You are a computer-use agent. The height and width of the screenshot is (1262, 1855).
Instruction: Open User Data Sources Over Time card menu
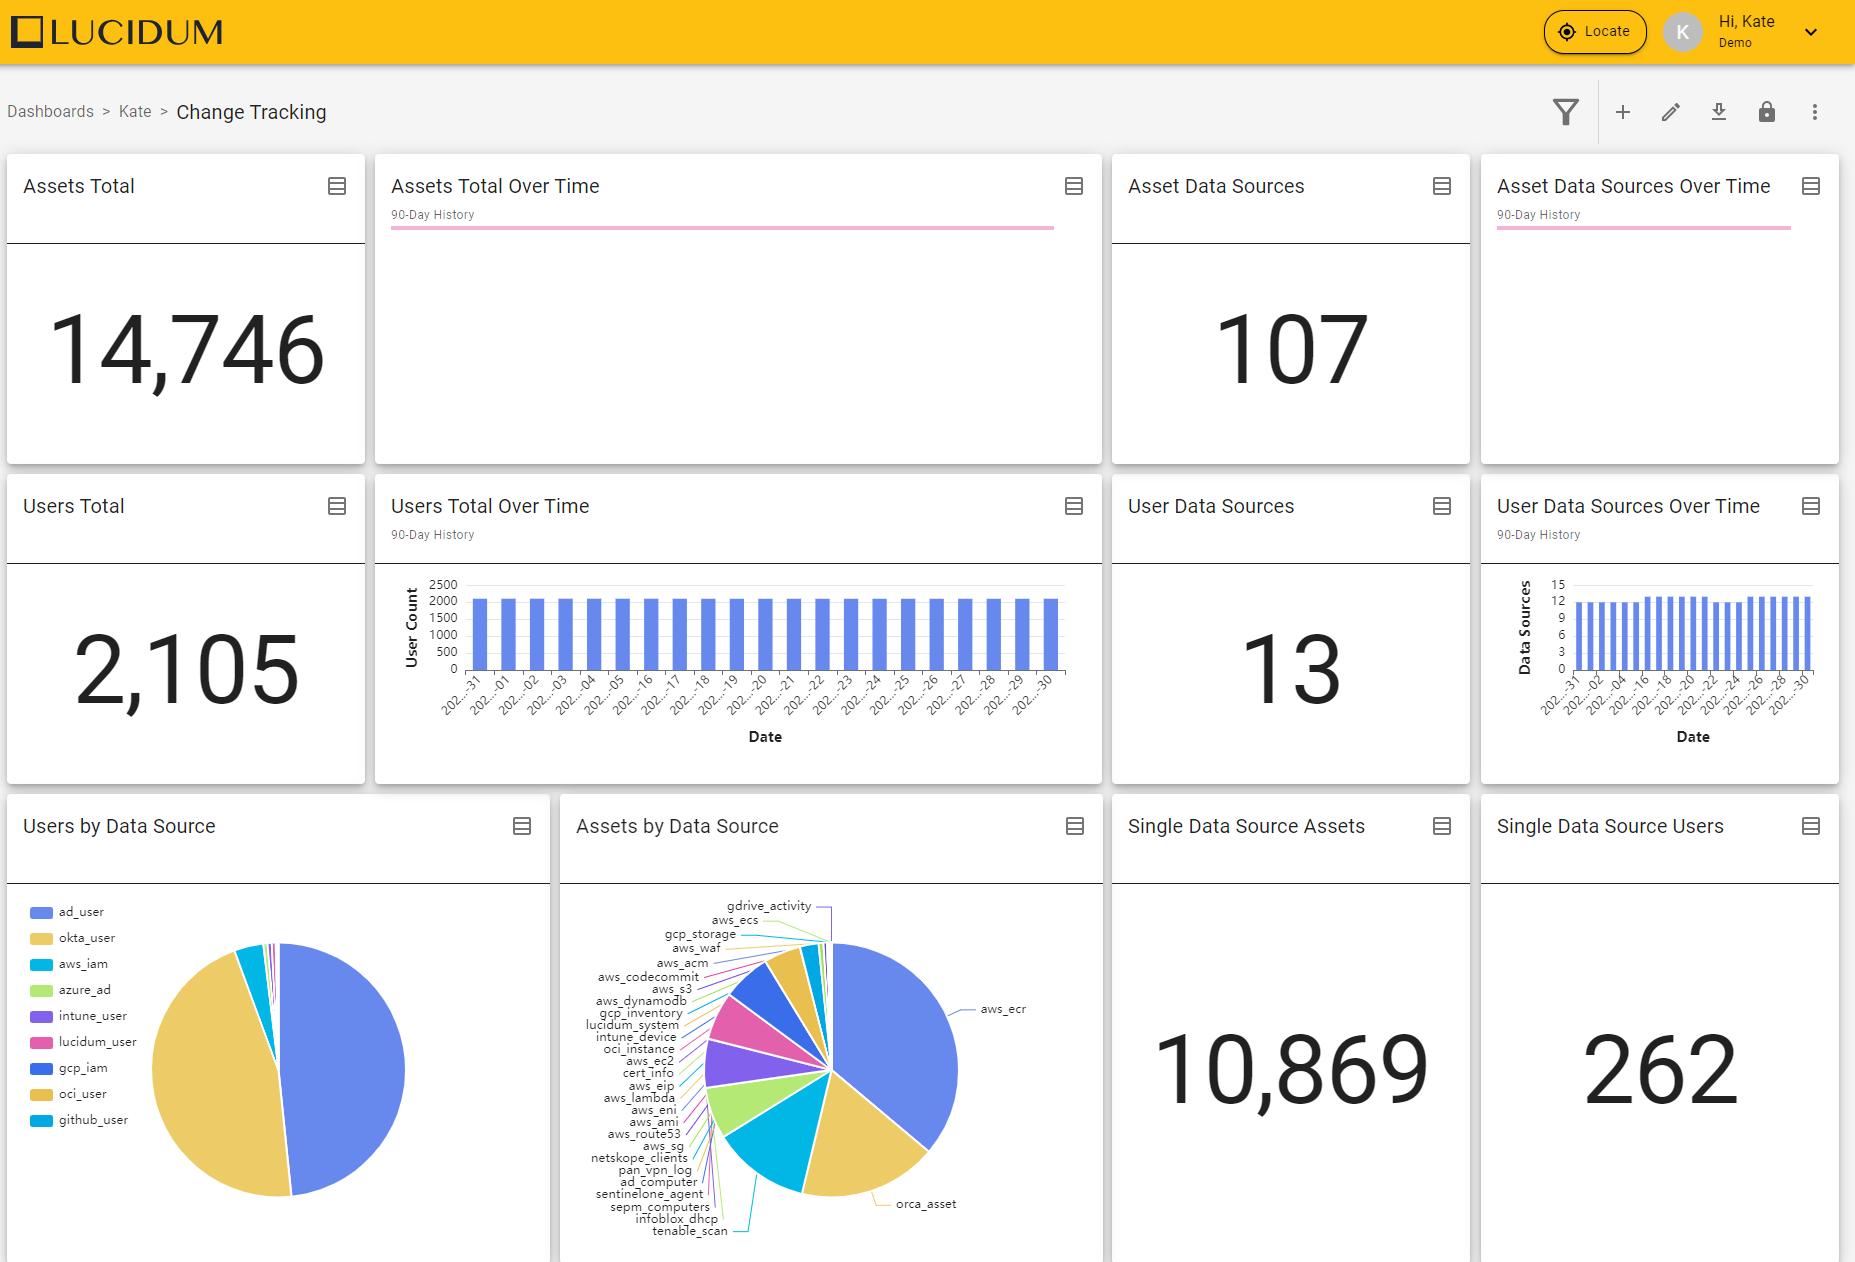coord(1811,506)
